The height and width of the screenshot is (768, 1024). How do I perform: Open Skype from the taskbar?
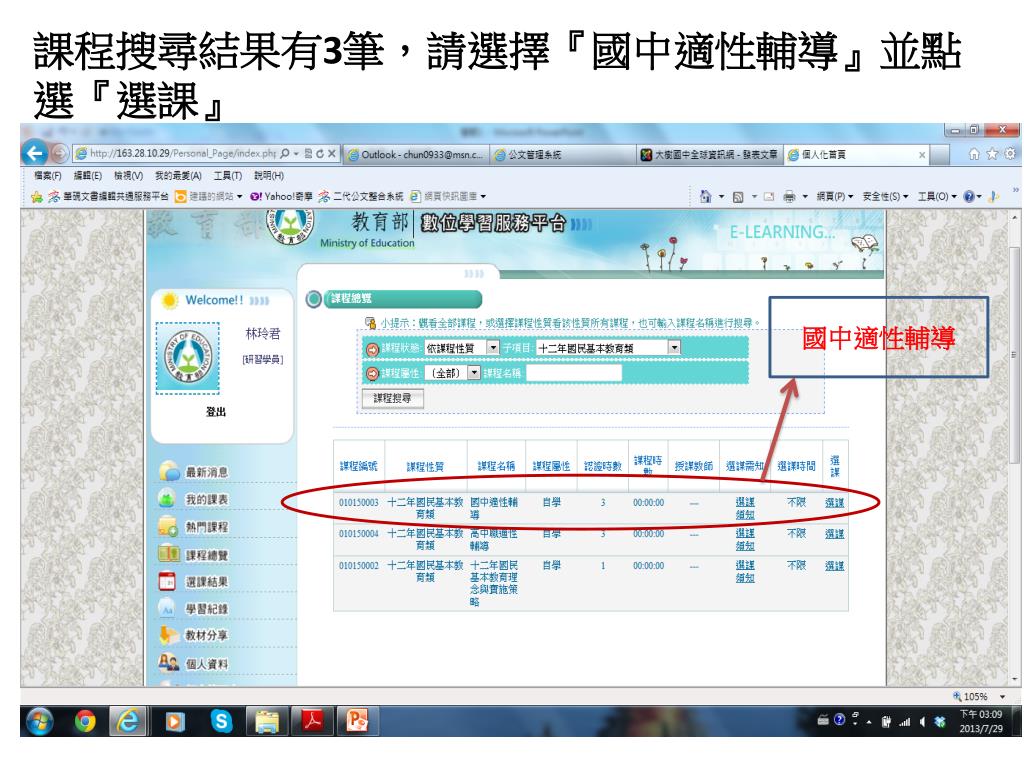tap(221, 722)
